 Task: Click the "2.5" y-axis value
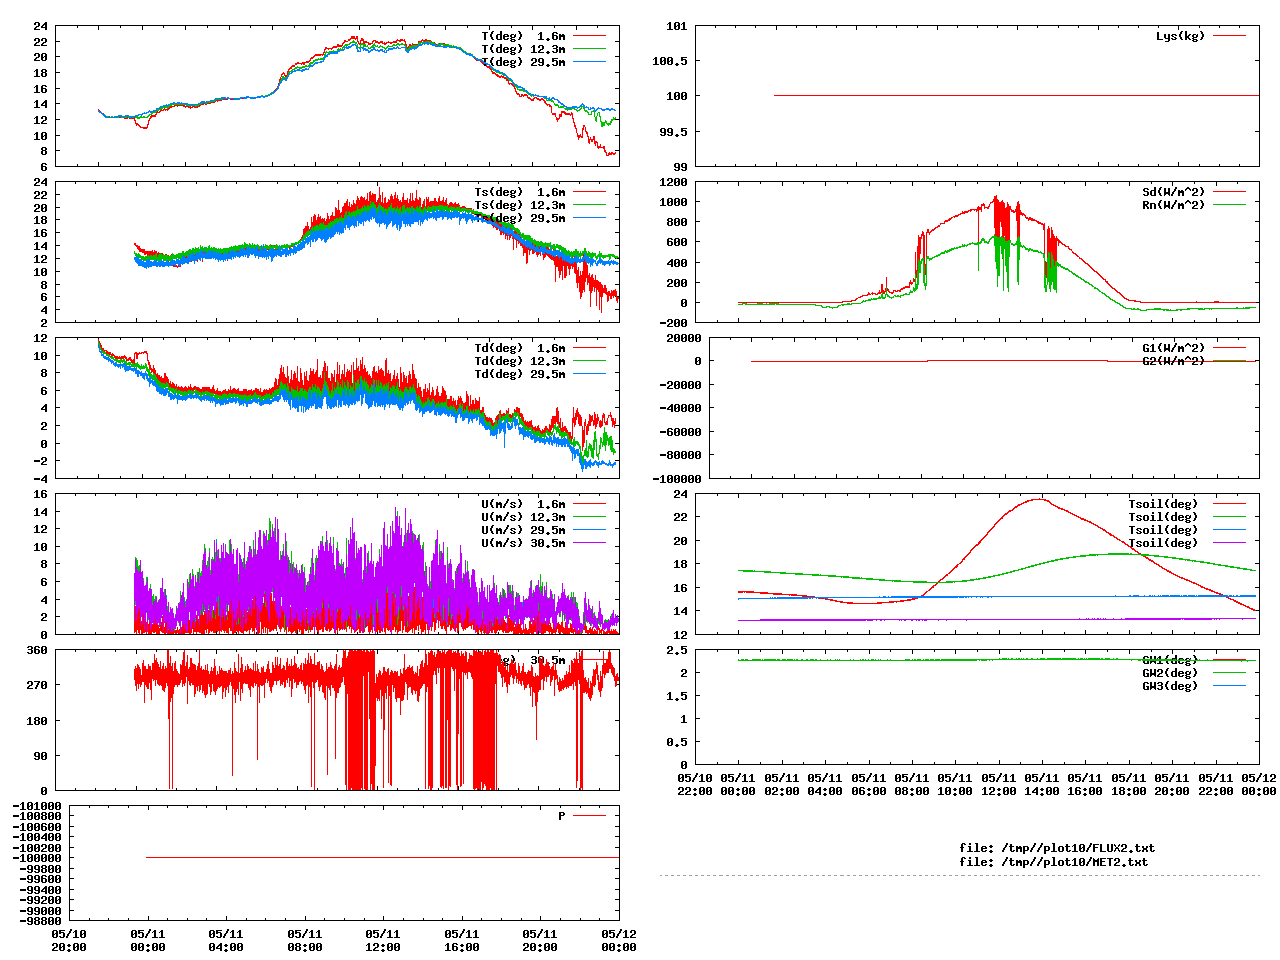[677, 650]
